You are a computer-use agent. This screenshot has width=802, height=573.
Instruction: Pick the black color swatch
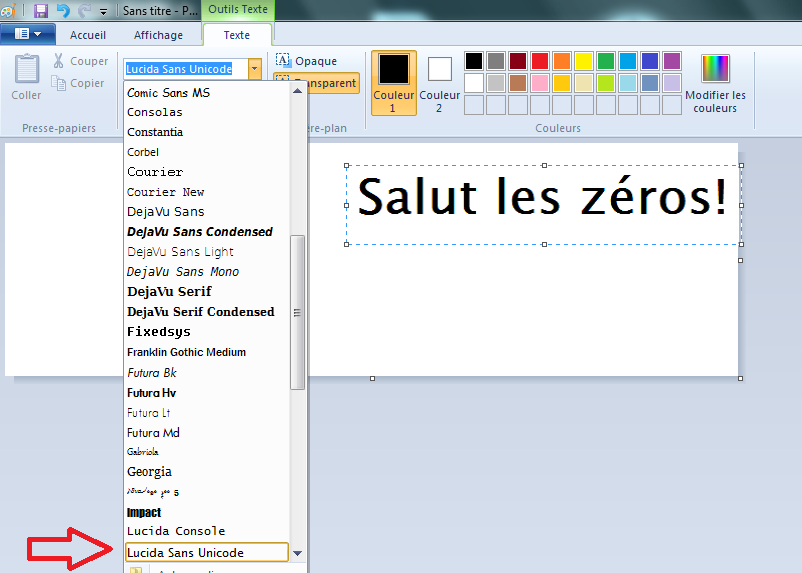pyautogui.click(x=474, y=61)
